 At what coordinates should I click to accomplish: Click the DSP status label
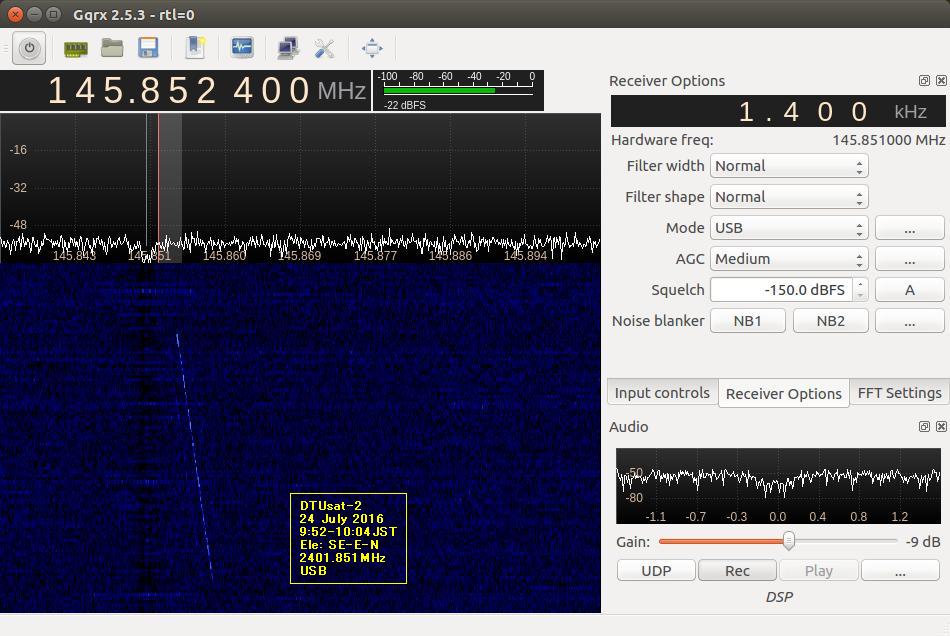pos(779,597)
